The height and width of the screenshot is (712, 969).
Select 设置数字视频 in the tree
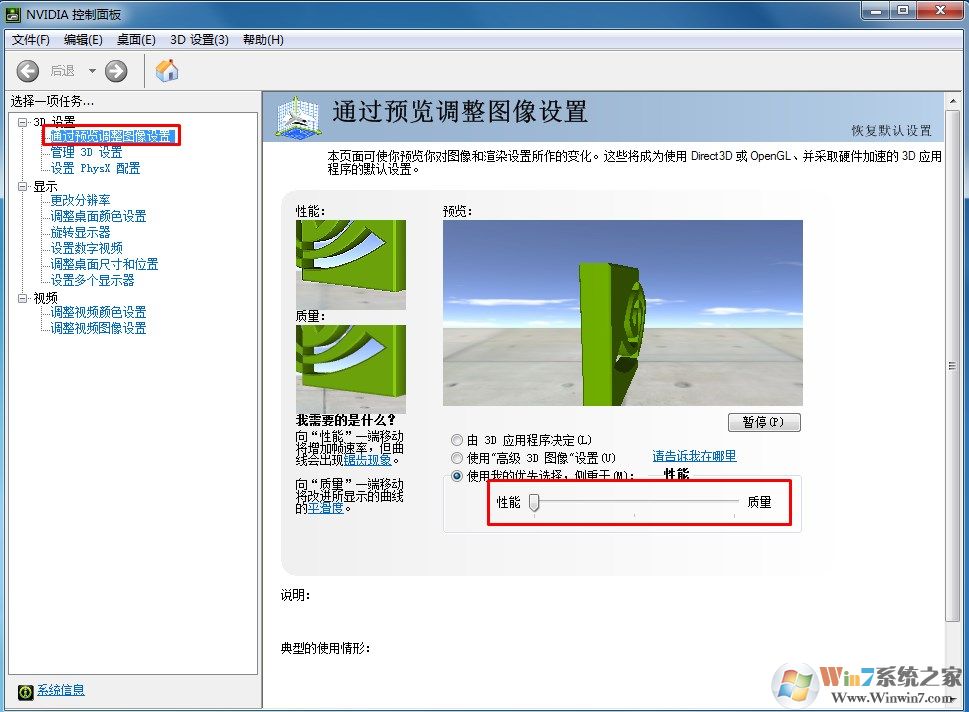[87, 248]
